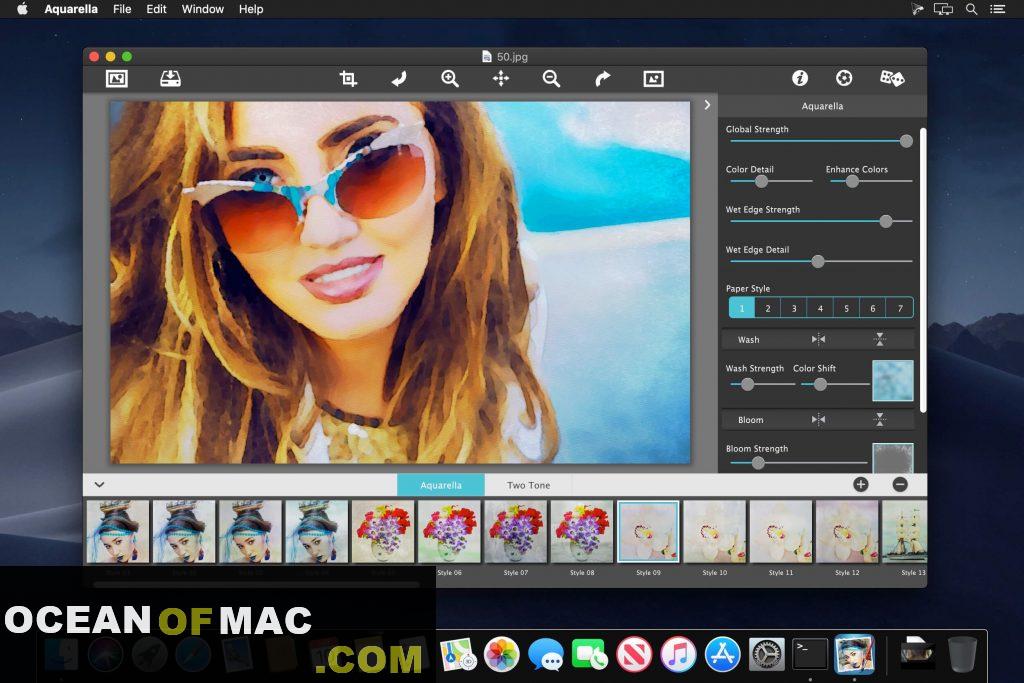Select the Crop tool
This screenshot has height=683, width=1024.
click(x=348, y=79)
